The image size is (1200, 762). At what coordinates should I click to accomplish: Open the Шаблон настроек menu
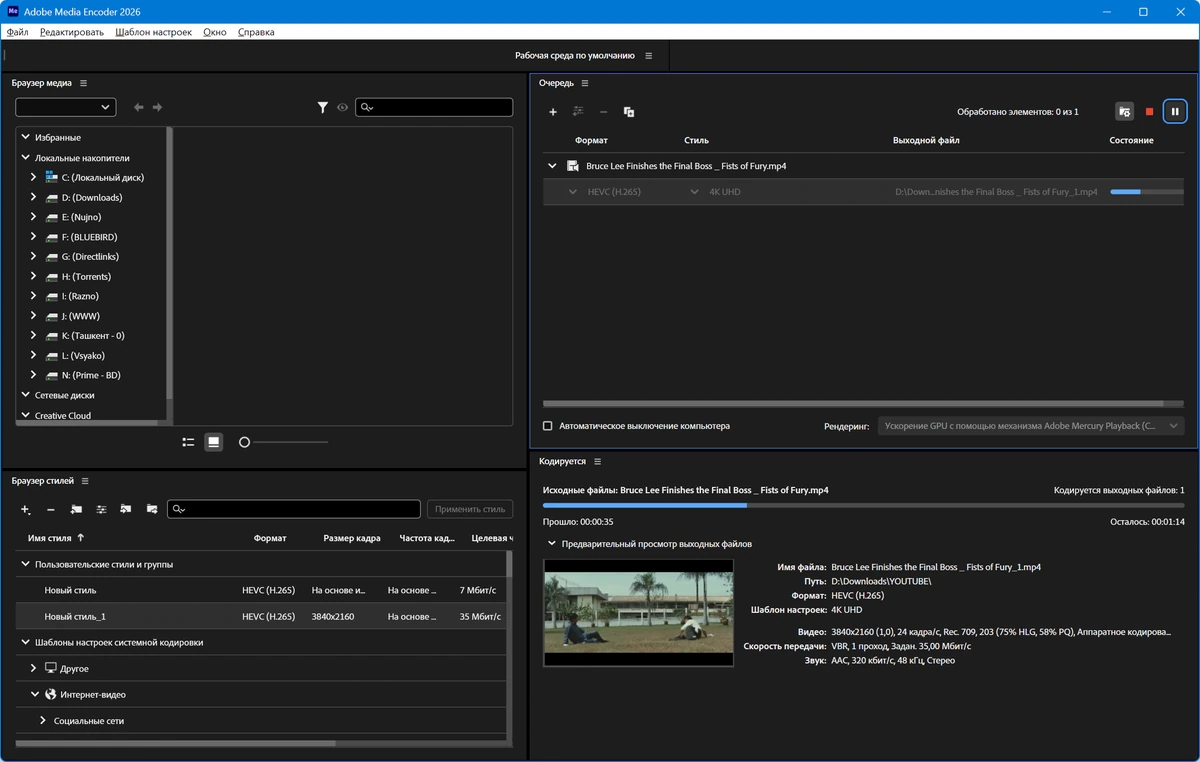[153, 32]
